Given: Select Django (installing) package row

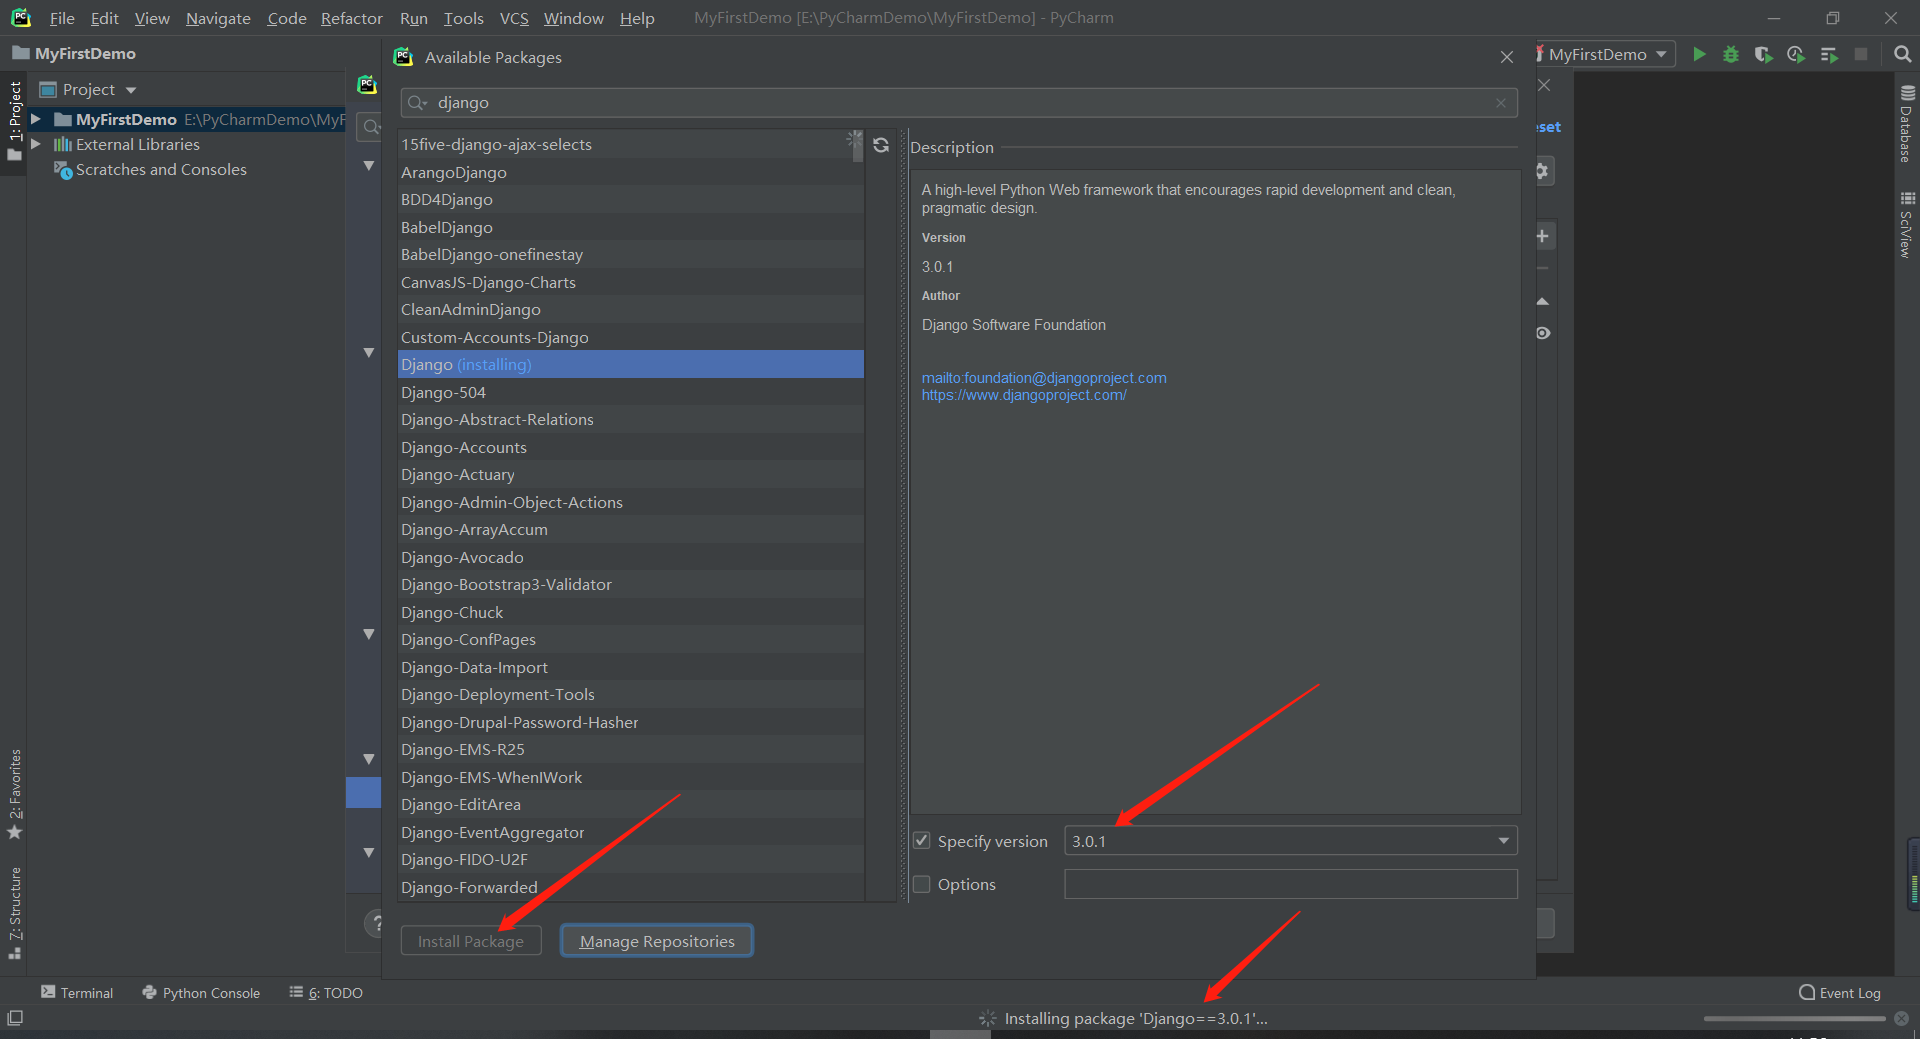Looking at the screenshot, I should 631,364.
